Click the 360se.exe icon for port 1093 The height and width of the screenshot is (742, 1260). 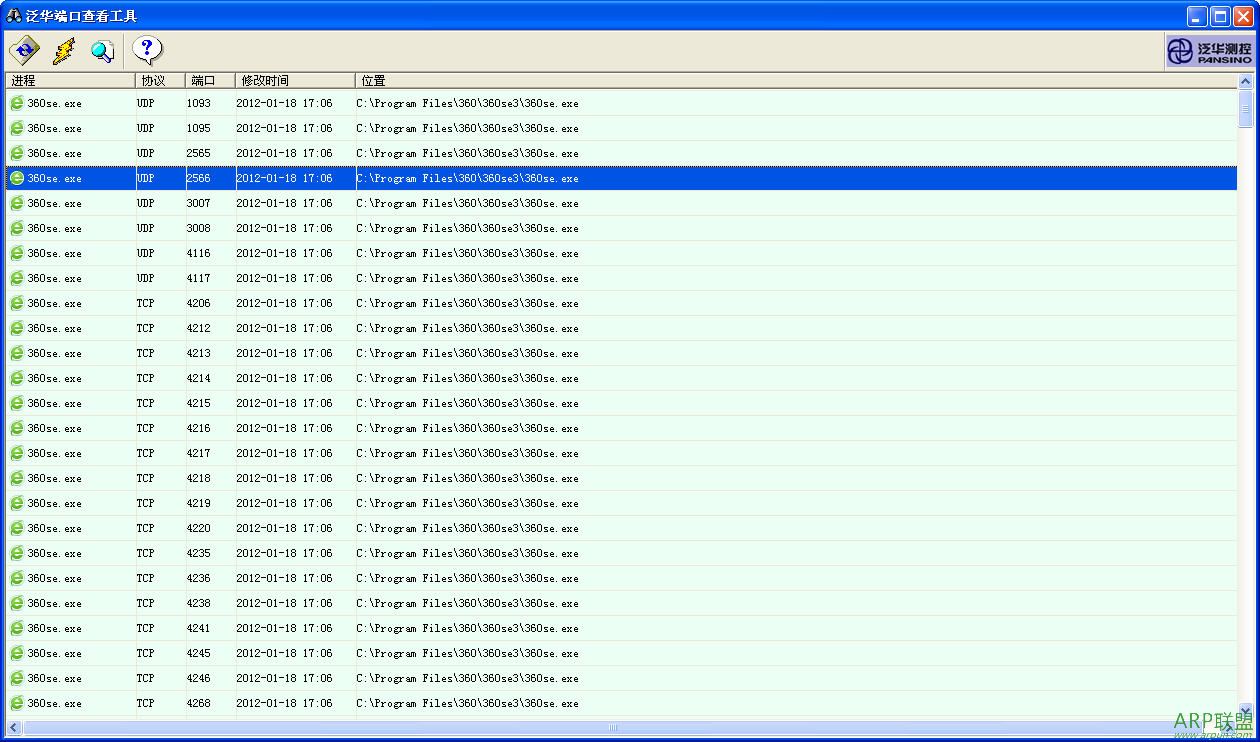pos(17,103)
